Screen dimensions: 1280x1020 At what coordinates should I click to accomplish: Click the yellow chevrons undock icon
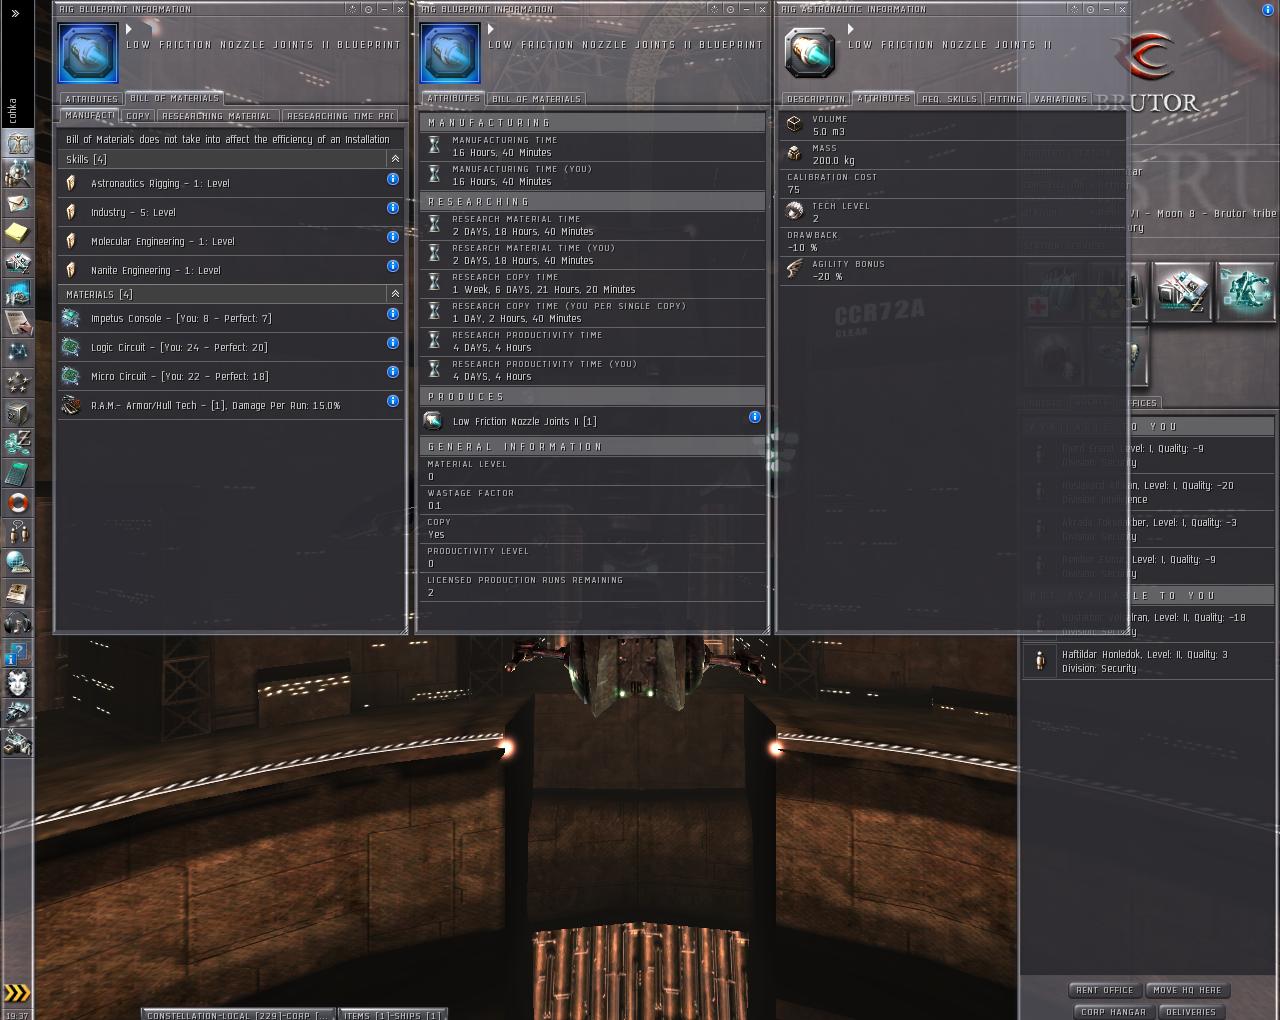pos(17,993)
